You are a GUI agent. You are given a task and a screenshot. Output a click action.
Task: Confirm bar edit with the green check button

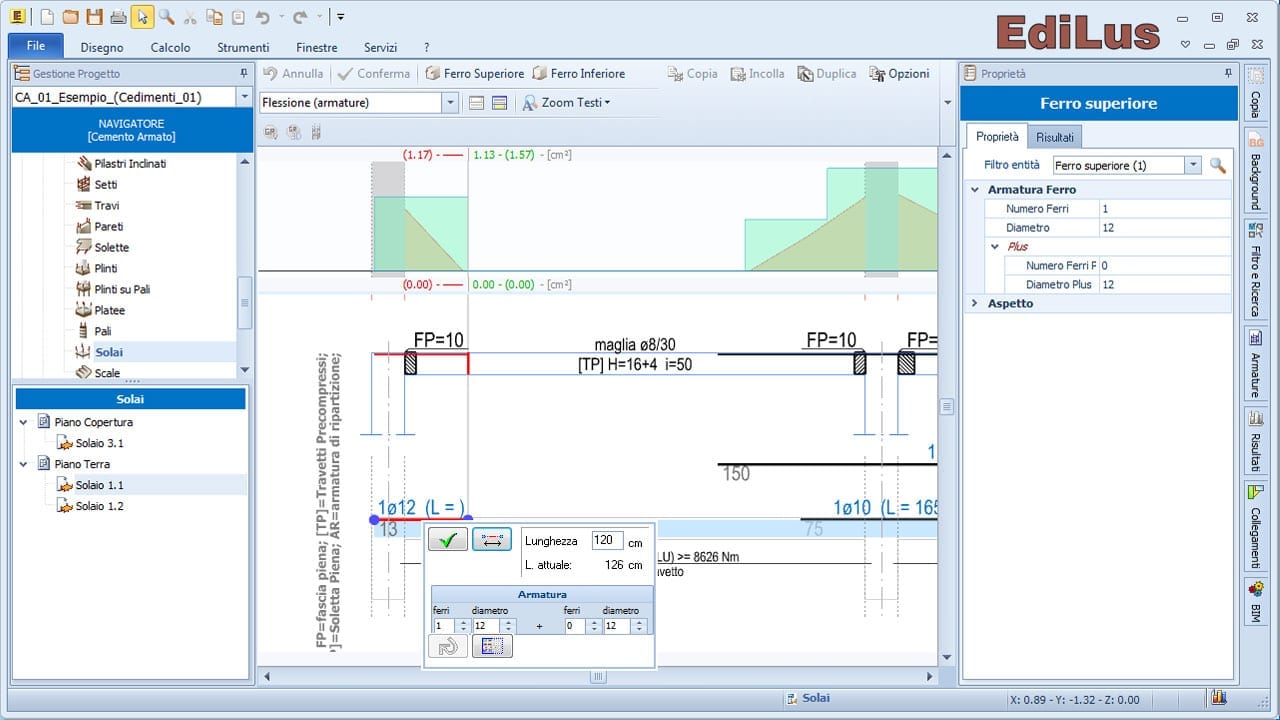click(x=447, y=539)
